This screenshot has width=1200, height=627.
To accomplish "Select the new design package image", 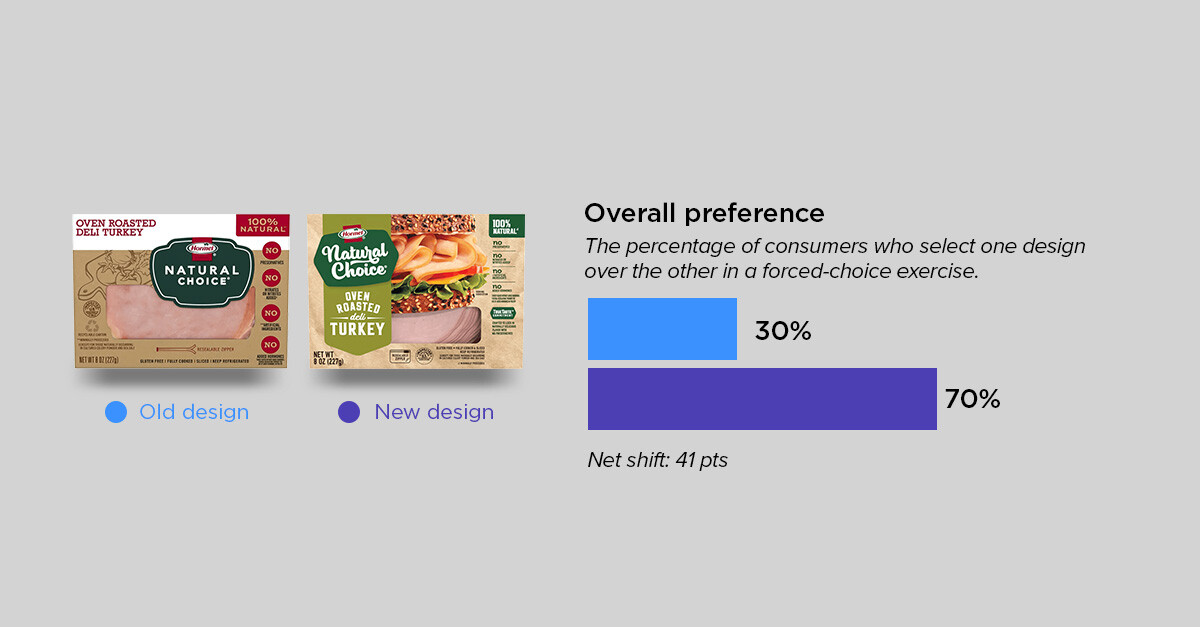I will [416, 291].
